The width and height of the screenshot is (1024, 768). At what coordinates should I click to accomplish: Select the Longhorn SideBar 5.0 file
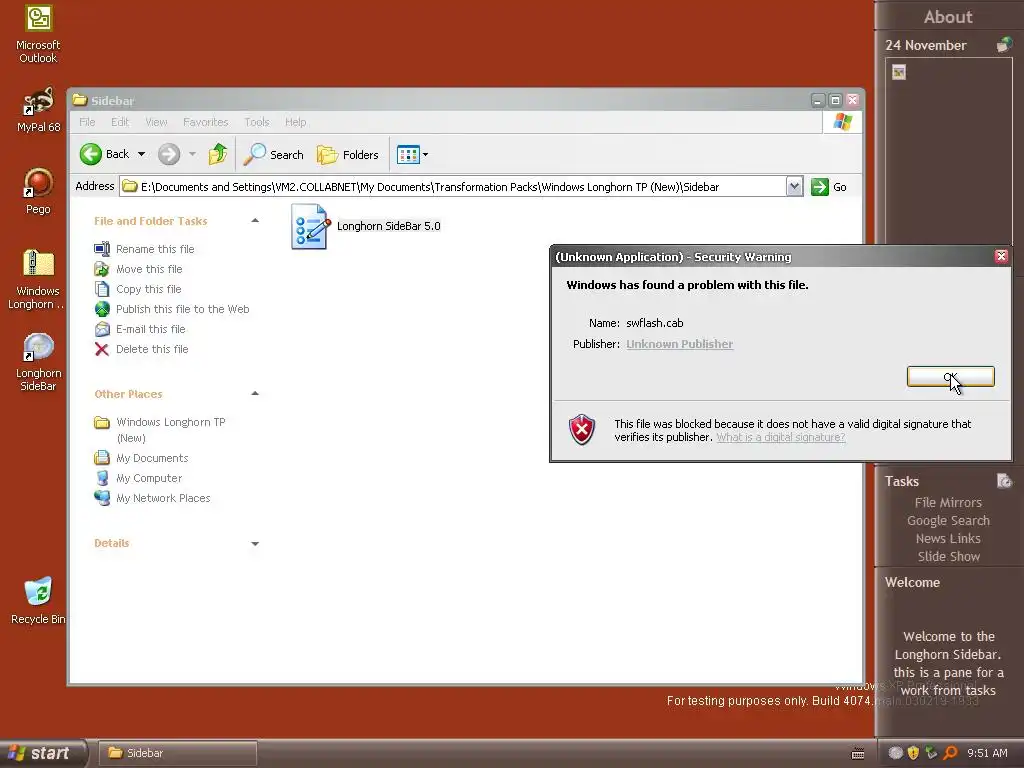coord(366,226)
